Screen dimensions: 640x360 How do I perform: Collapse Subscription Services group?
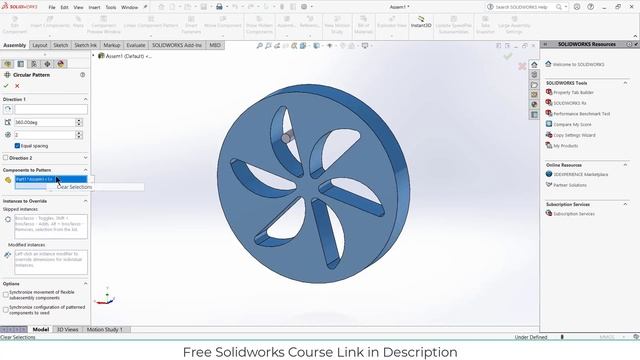pyautogui.click(x=625, y=204)
